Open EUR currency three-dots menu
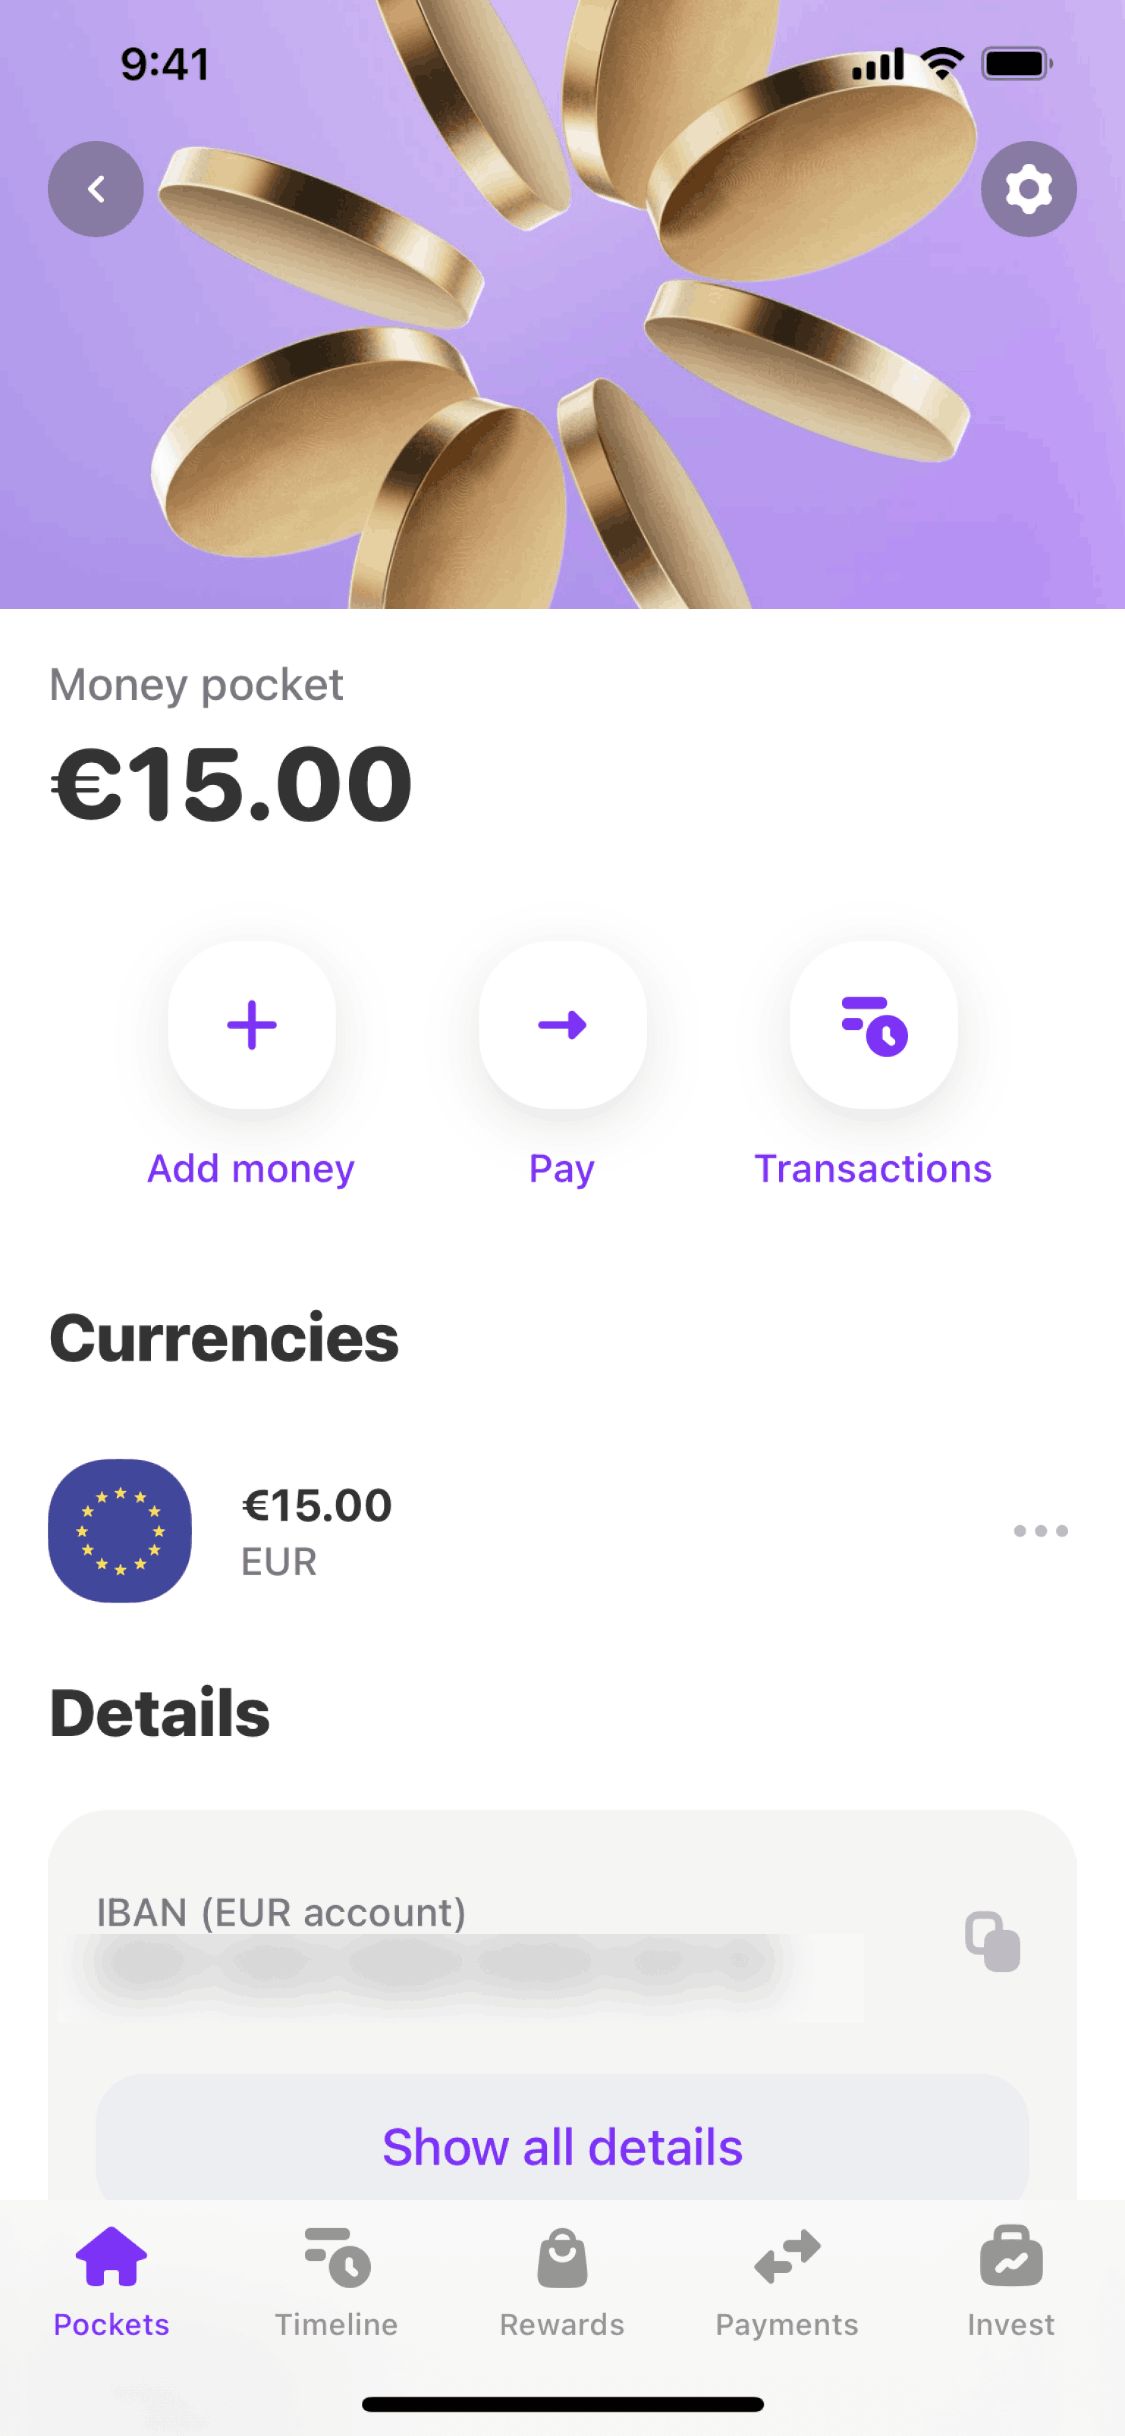 point(1040,1531)
